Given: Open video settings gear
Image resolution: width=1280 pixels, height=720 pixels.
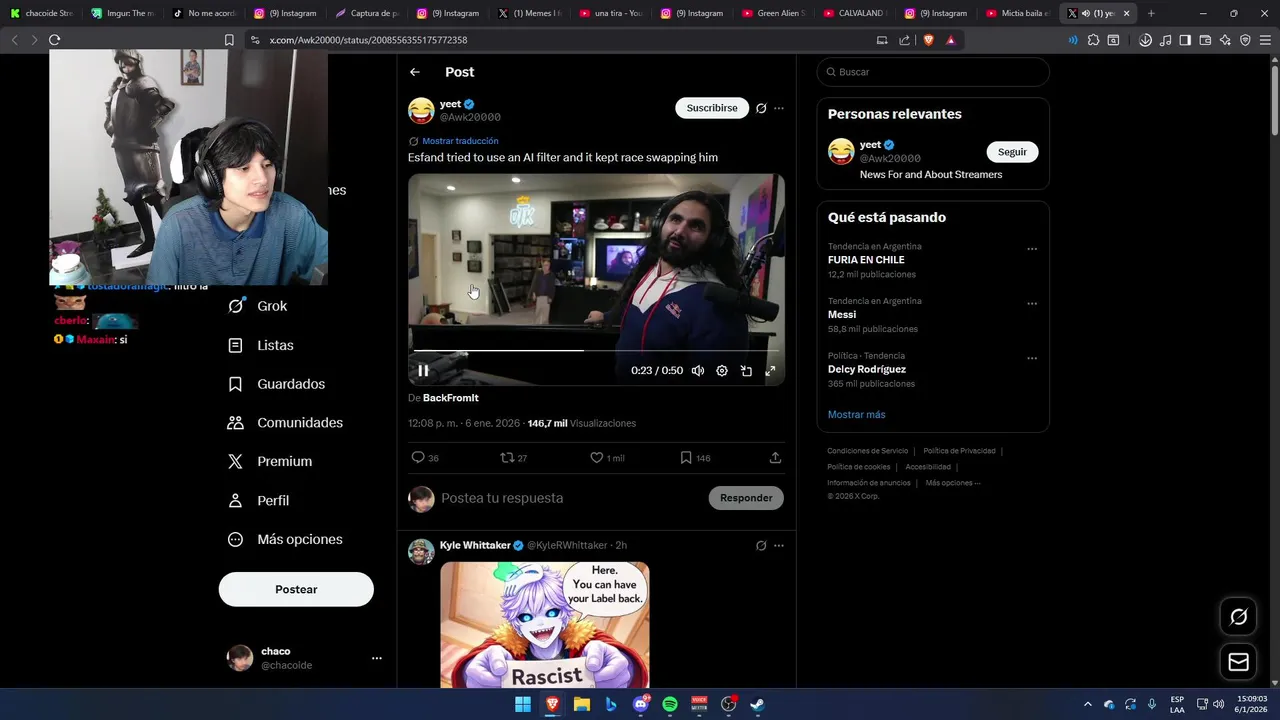Looking at the screenshot, I should click(x=722, y=370).
